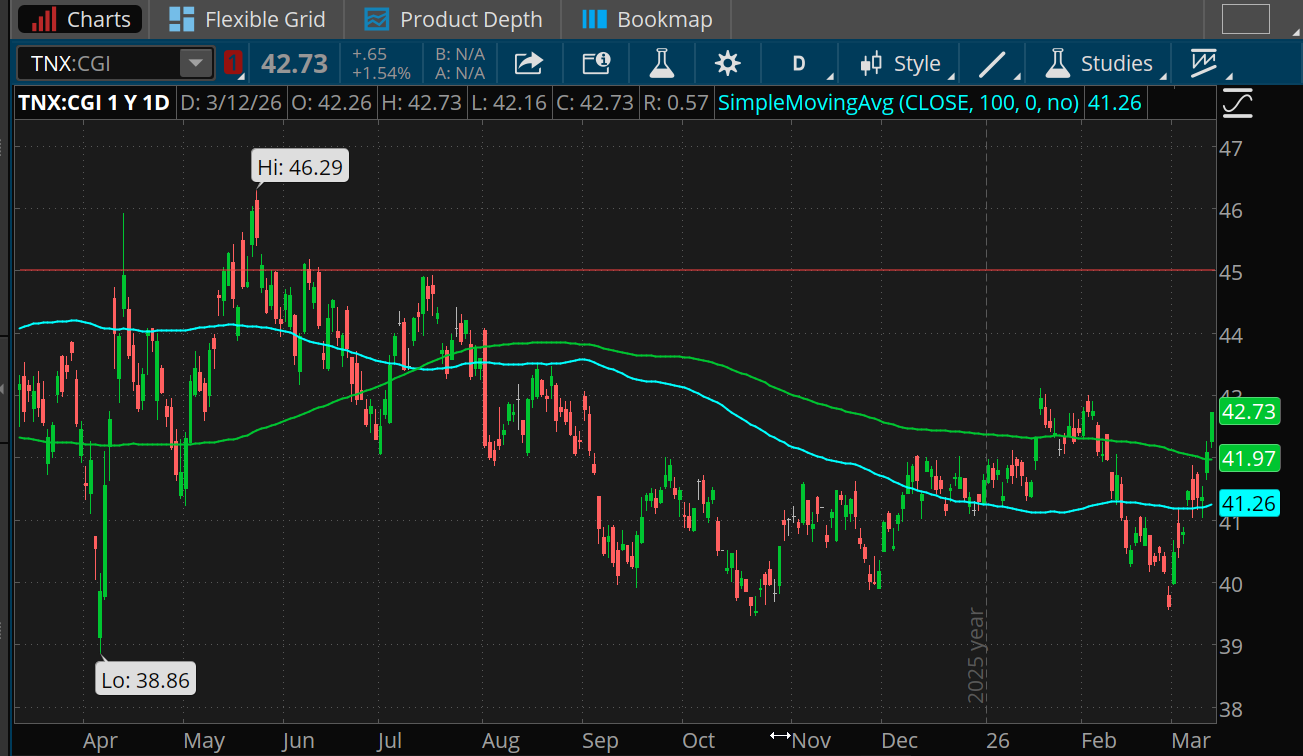The height and width of the screenshot is (756, 1303).
Task: Click the chart description info icon
Action: [596, 63]
